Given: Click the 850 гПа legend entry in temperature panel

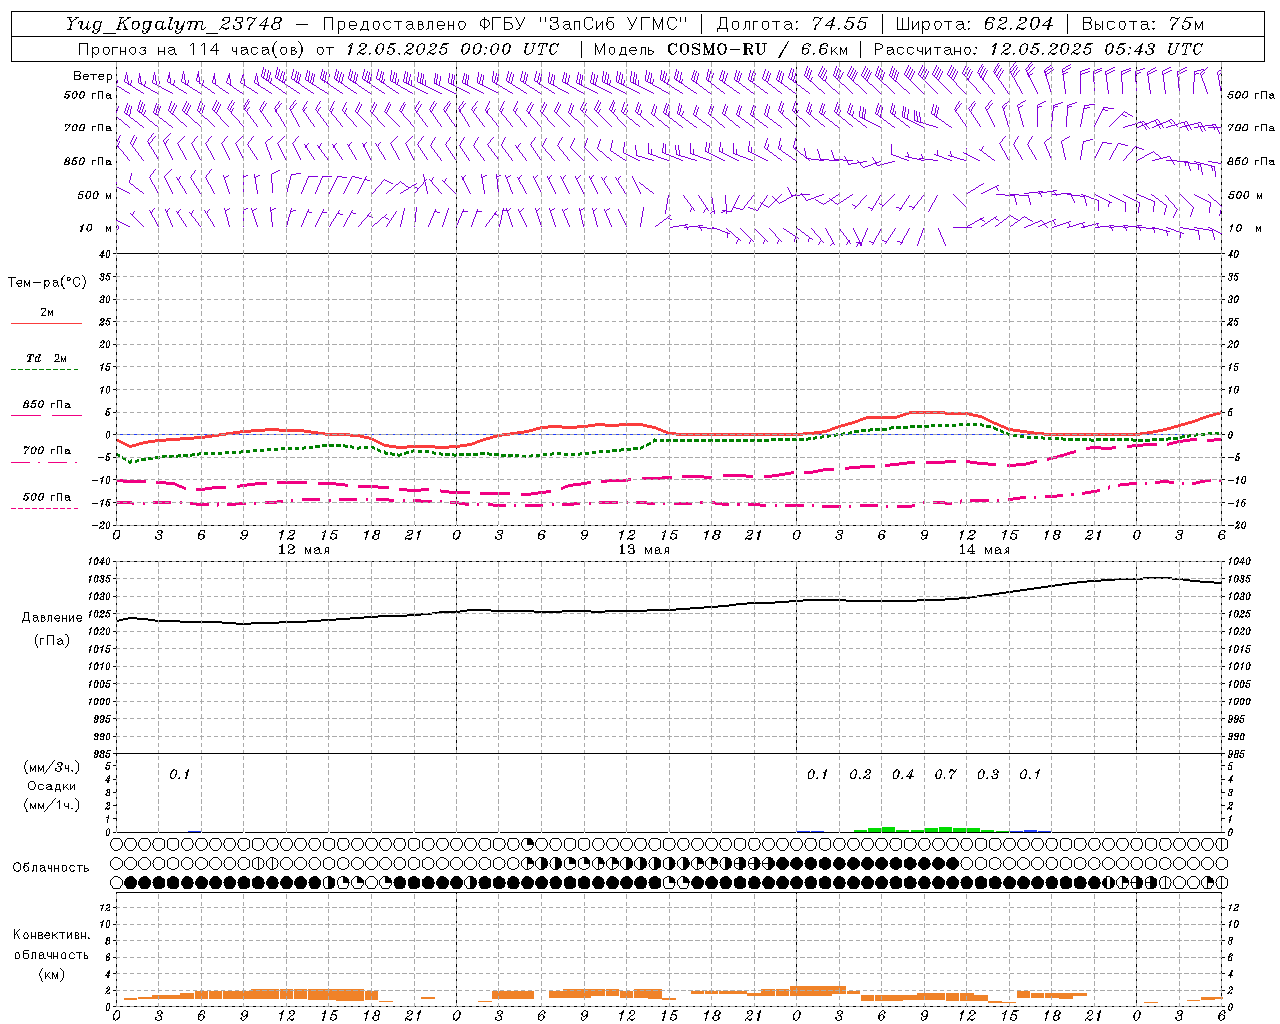Looking at the screenshot, I should coord(47,405).
